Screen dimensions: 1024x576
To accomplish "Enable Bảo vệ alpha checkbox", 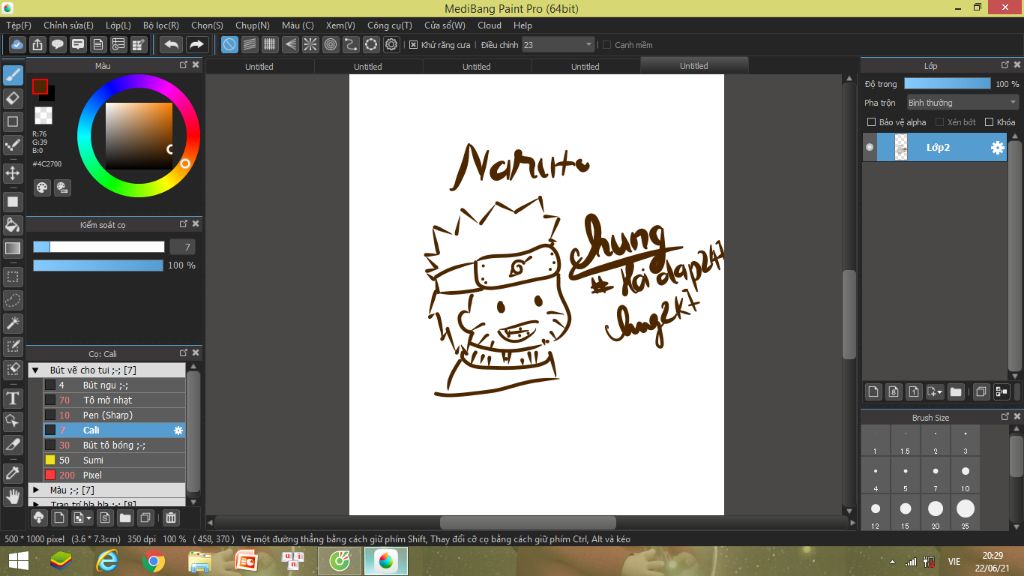I will (871, 122).
